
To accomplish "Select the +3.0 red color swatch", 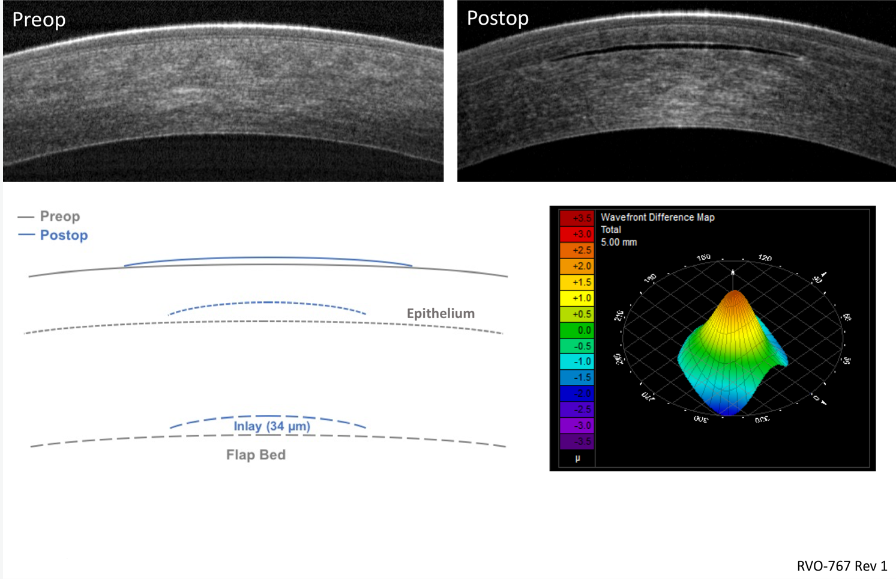I will click(577, 233).
